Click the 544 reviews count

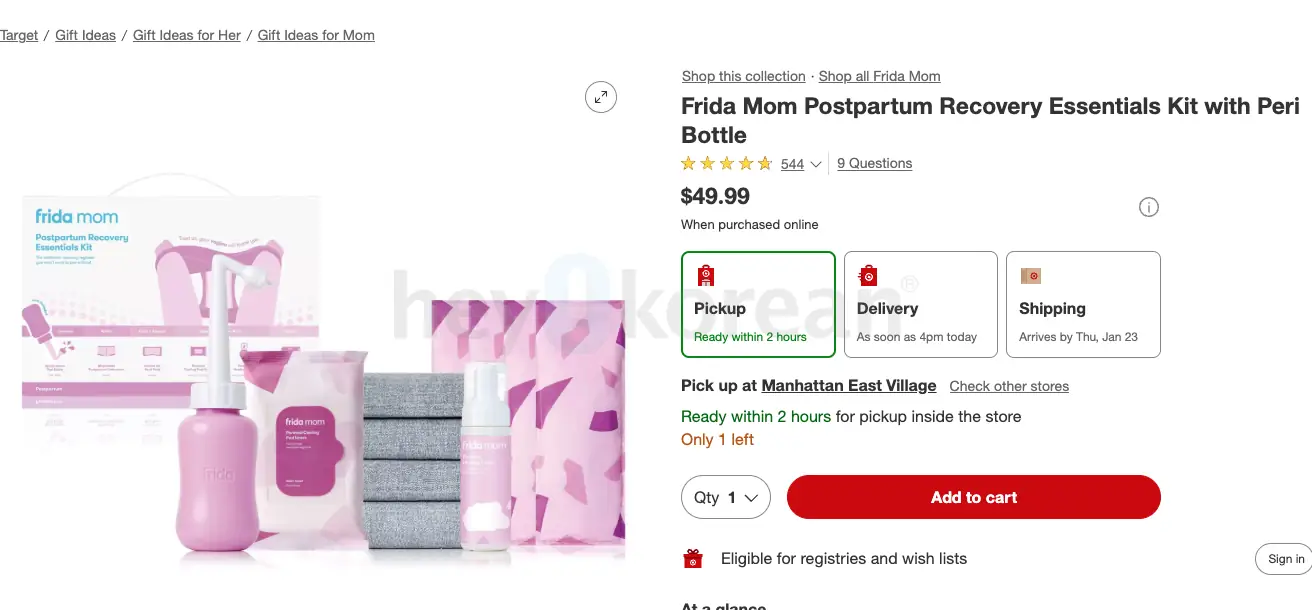pos(791,163)
